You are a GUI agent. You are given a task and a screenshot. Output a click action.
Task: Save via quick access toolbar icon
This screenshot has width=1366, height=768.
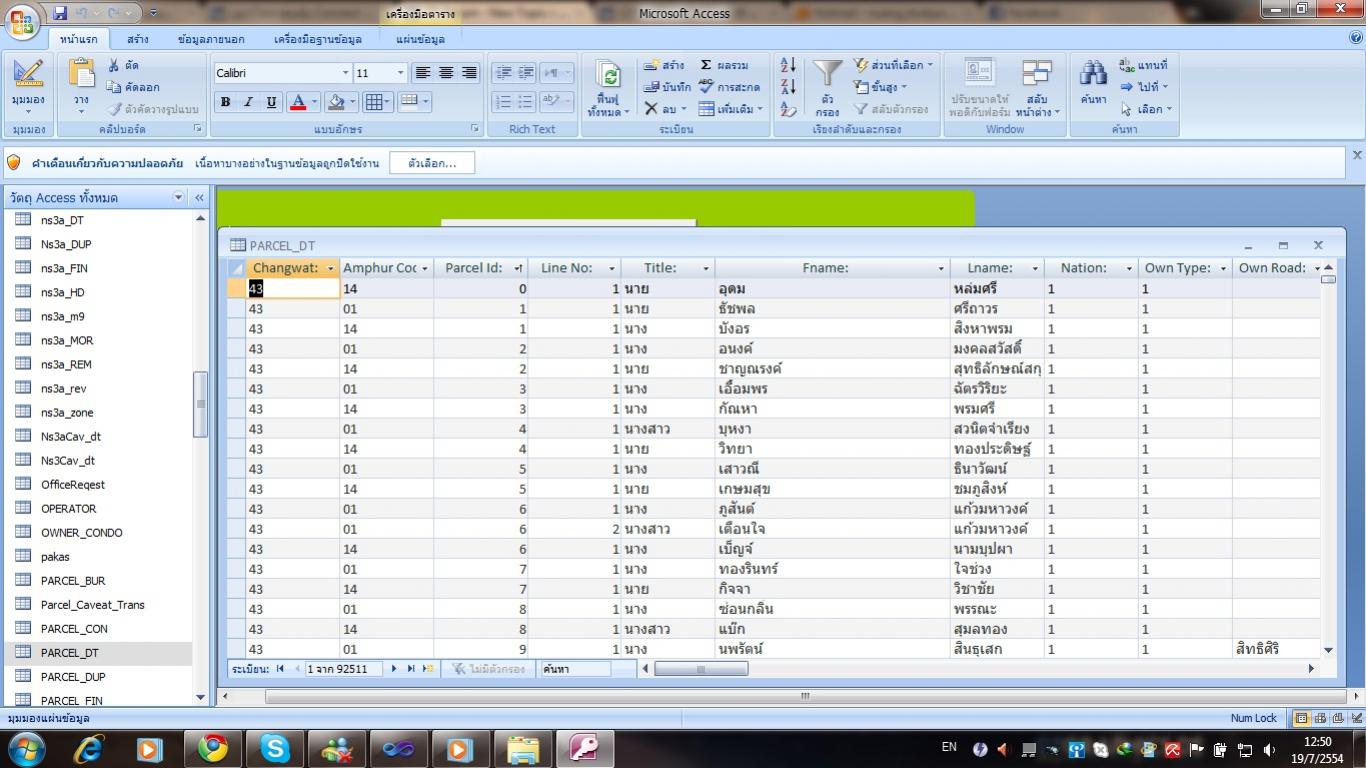click(x=60, y=13)
